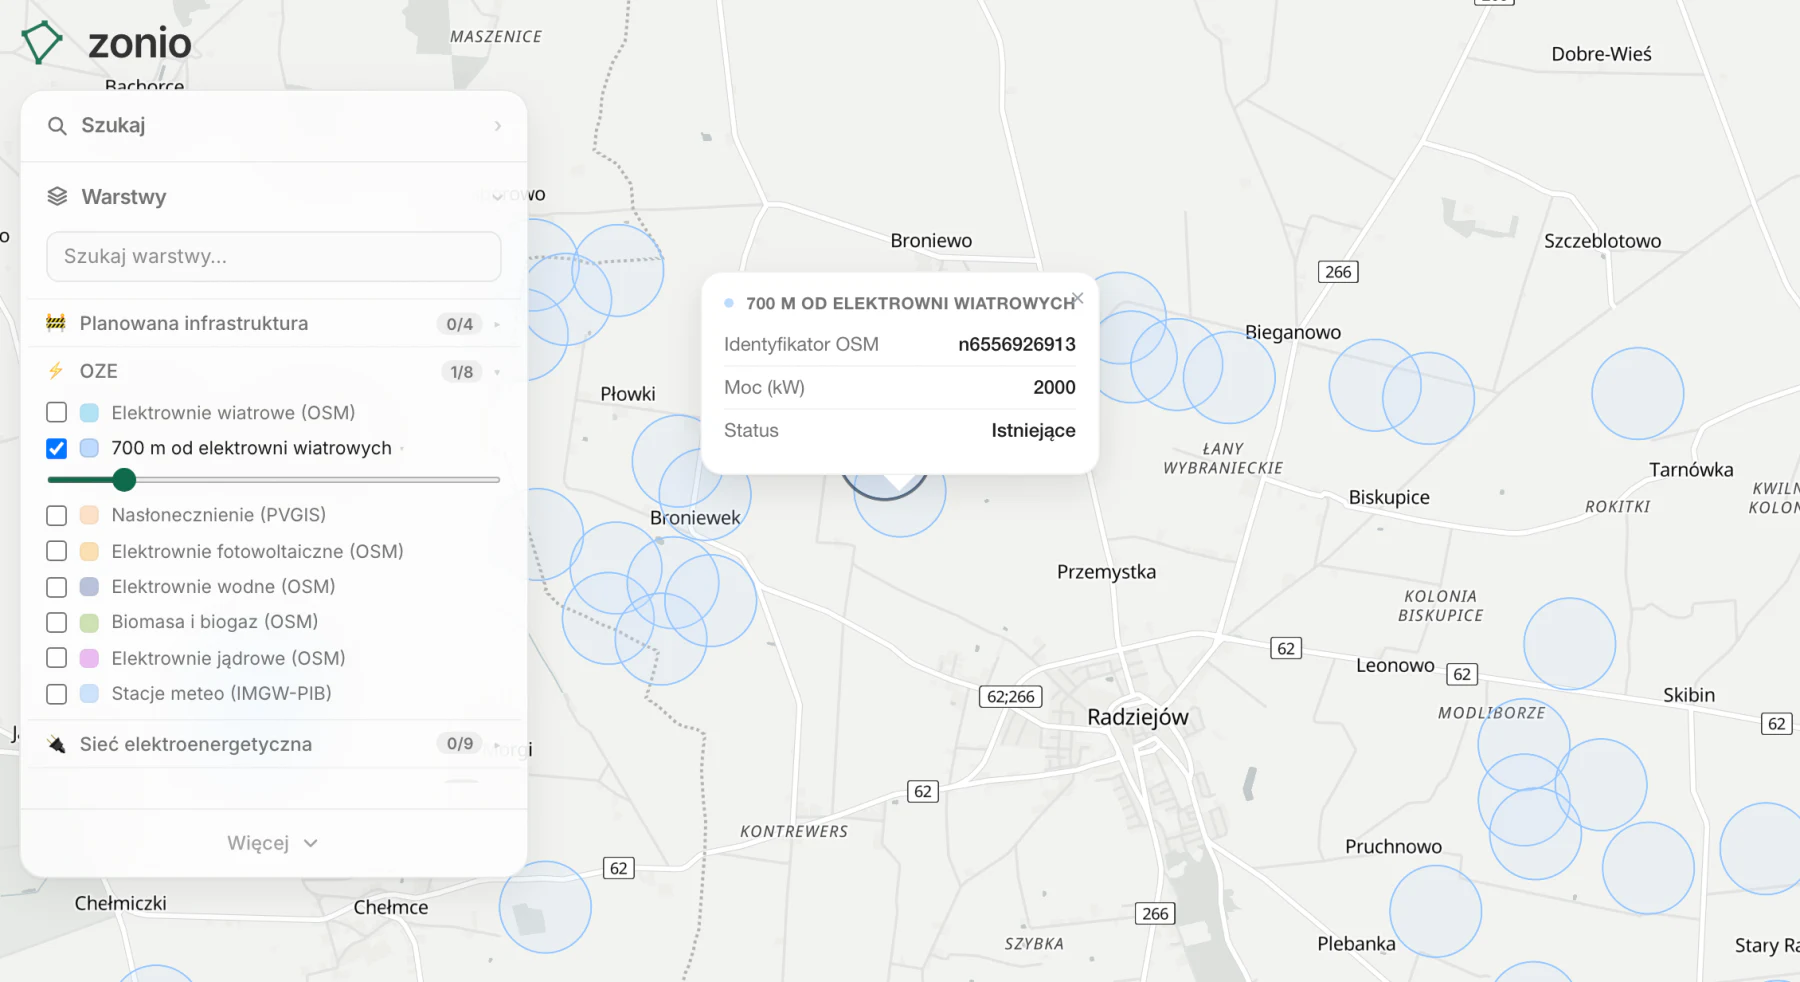Image resolution: width=1800 pixels, height=982 pixels.
Task: Open Planowana infrastruktura layer group
Action: 274,323
